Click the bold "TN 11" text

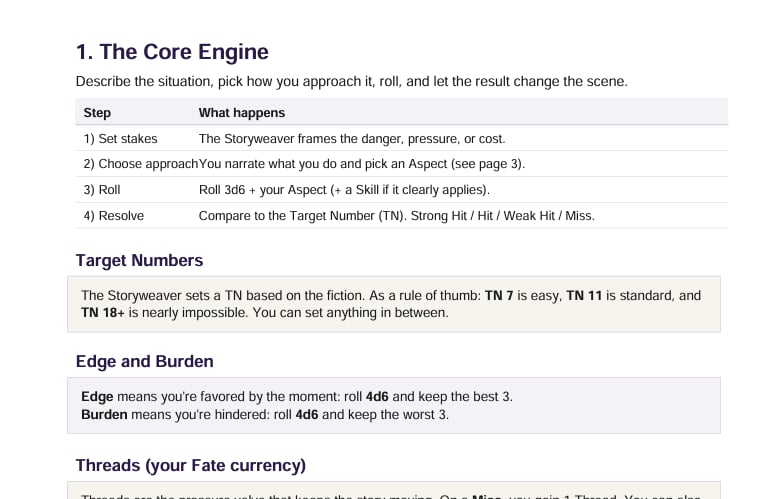(x=586, y=296)
